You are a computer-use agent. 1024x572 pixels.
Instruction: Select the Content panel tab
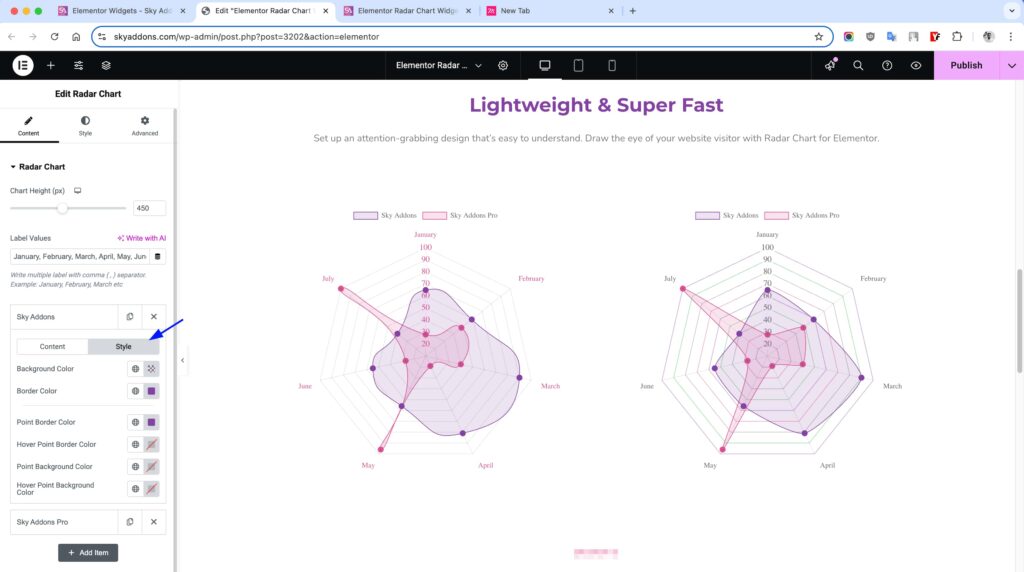[29, 126]
